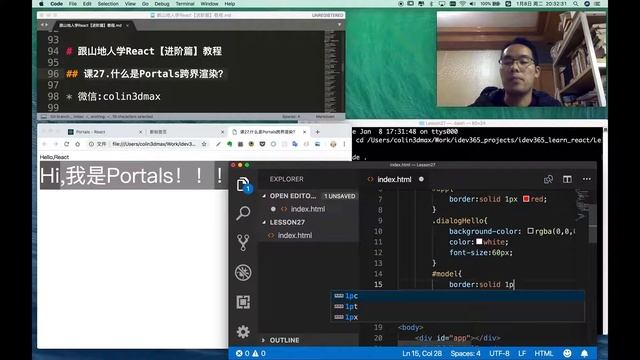Open the Sublime tab dropdown arrow
Image resolution: width=640 pixels, height=360 pixels.
click(339, 25)
